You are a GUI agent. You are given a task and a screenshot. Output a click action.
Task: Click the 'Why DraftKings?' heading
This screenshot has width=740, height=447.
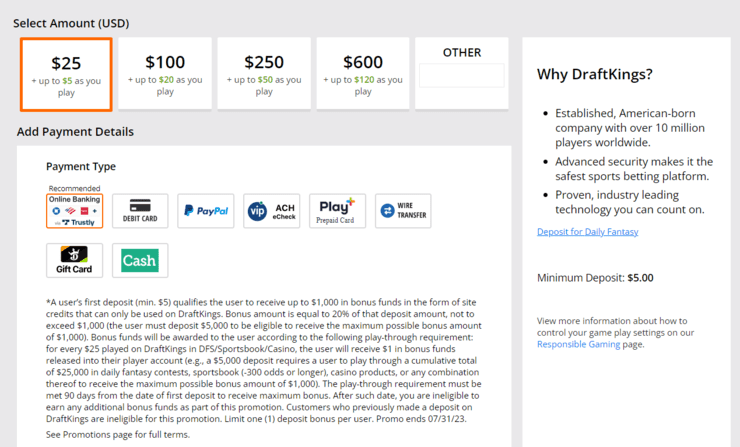[x=595, y=74]
